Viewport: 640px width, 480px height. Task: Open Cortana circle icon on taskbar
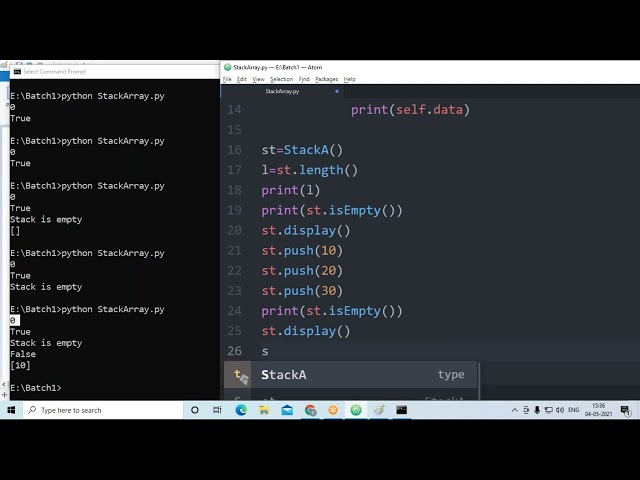pos(195,410)
